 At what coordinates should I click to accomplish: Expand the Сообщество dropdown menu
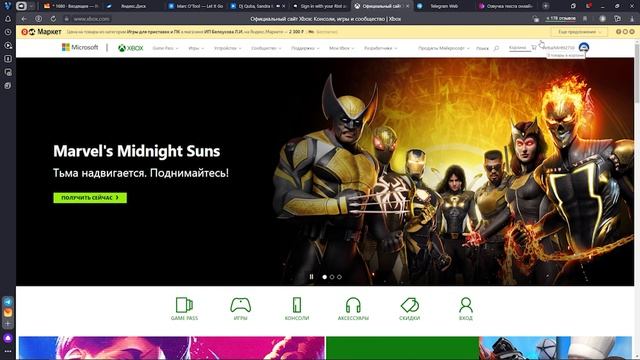click(x=266, y=48)
